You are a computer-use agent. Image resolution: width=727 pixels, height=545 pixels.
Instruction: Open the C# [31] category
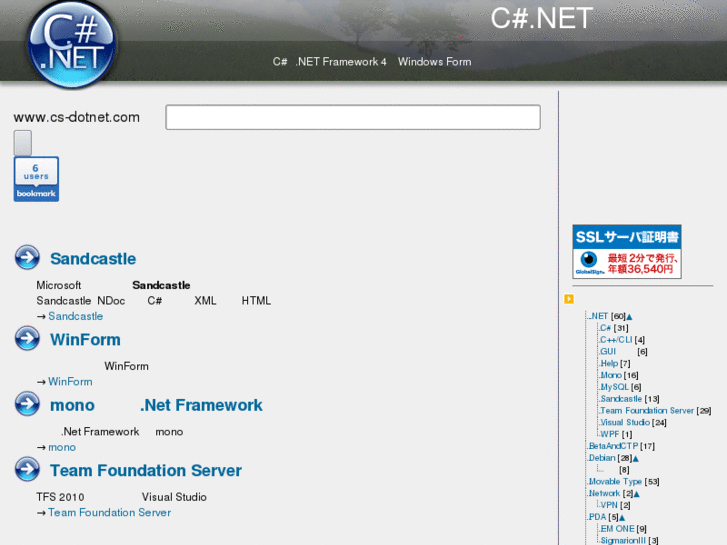[606, 328]
